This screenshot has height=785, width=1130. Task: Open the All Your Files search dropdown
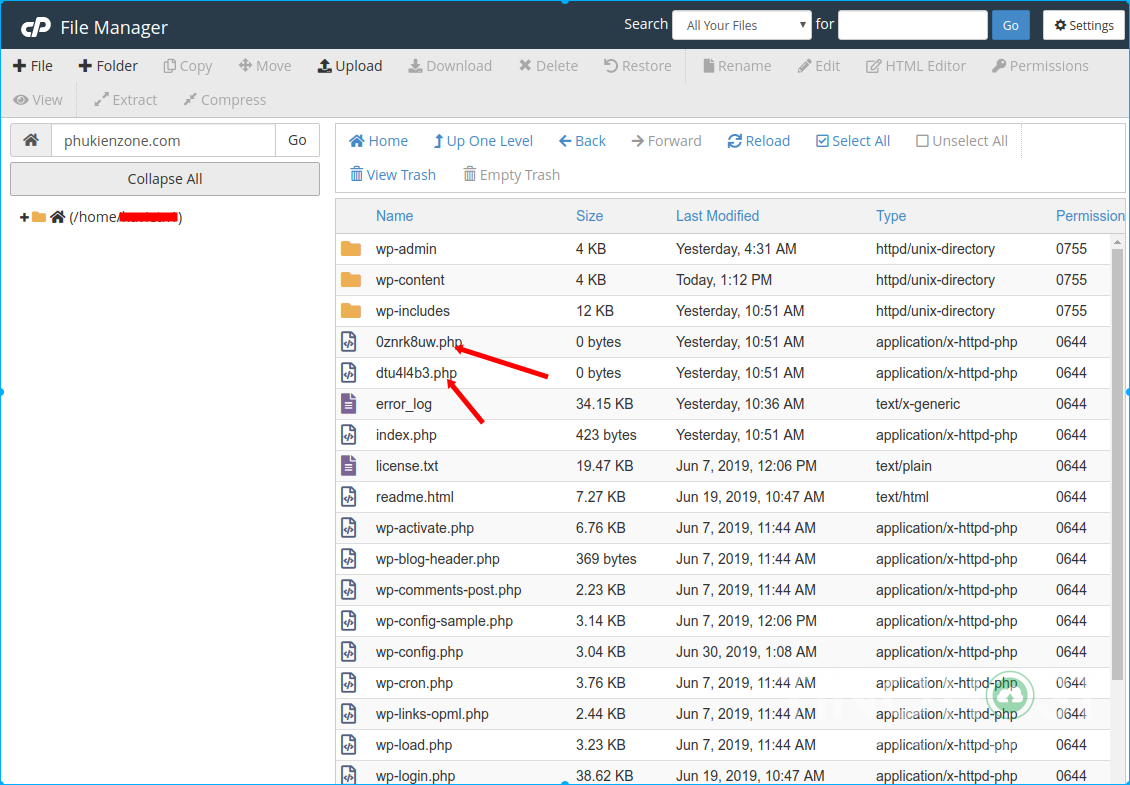[742, 25]
